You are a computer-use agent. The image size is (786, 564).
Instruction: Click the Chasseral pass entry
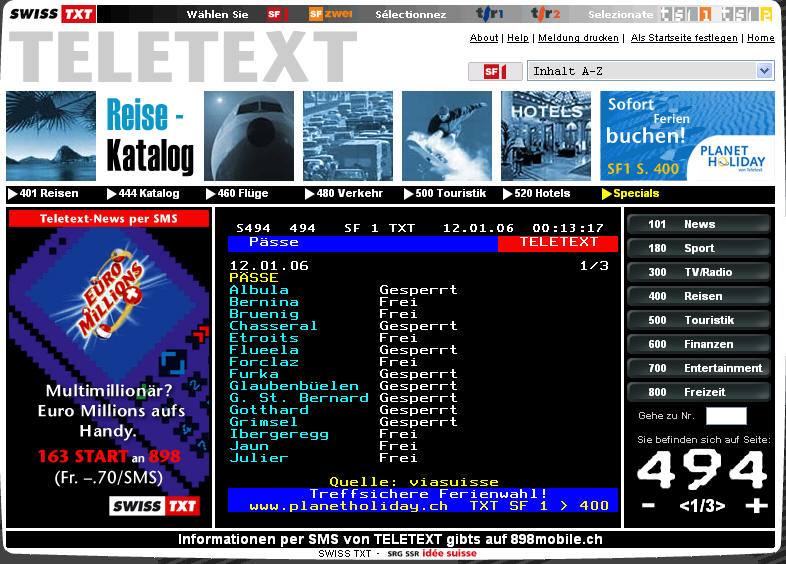tap(273, 326)
